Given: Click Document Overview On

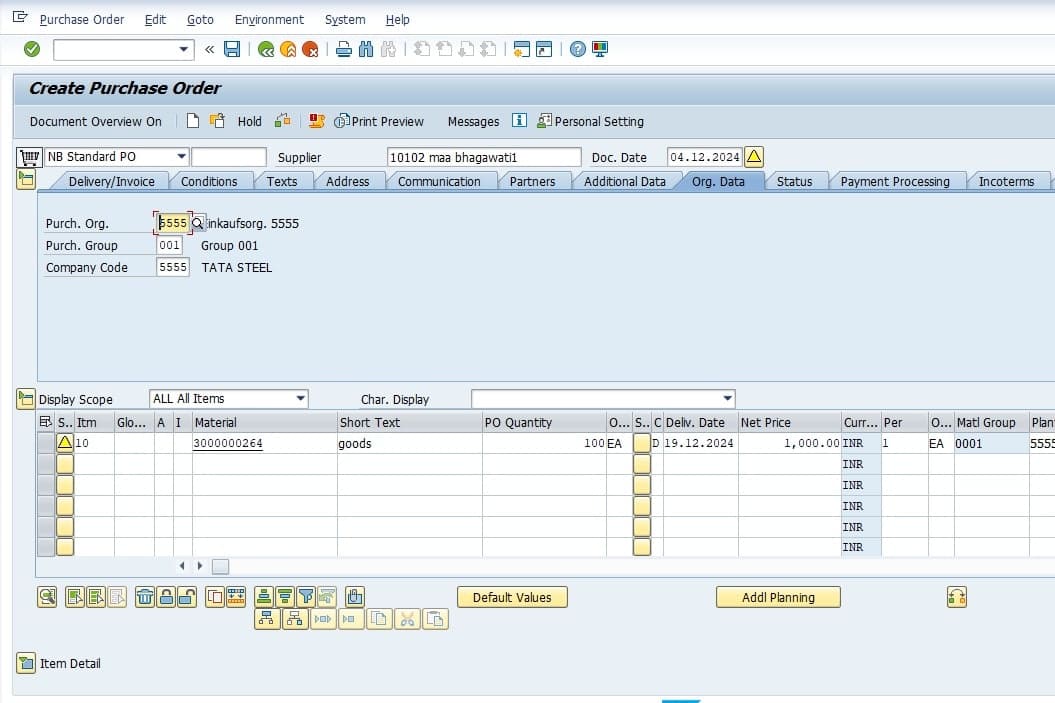Looking at the screenshot, I should click(x=96, y=122).
